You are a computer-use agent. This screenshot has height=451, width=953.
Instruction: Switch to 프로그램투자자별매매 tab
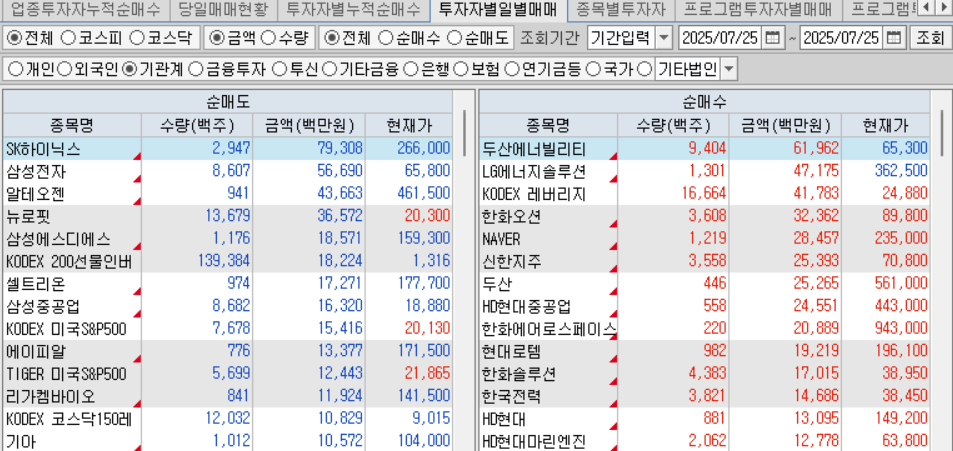[x=757, y=9]
